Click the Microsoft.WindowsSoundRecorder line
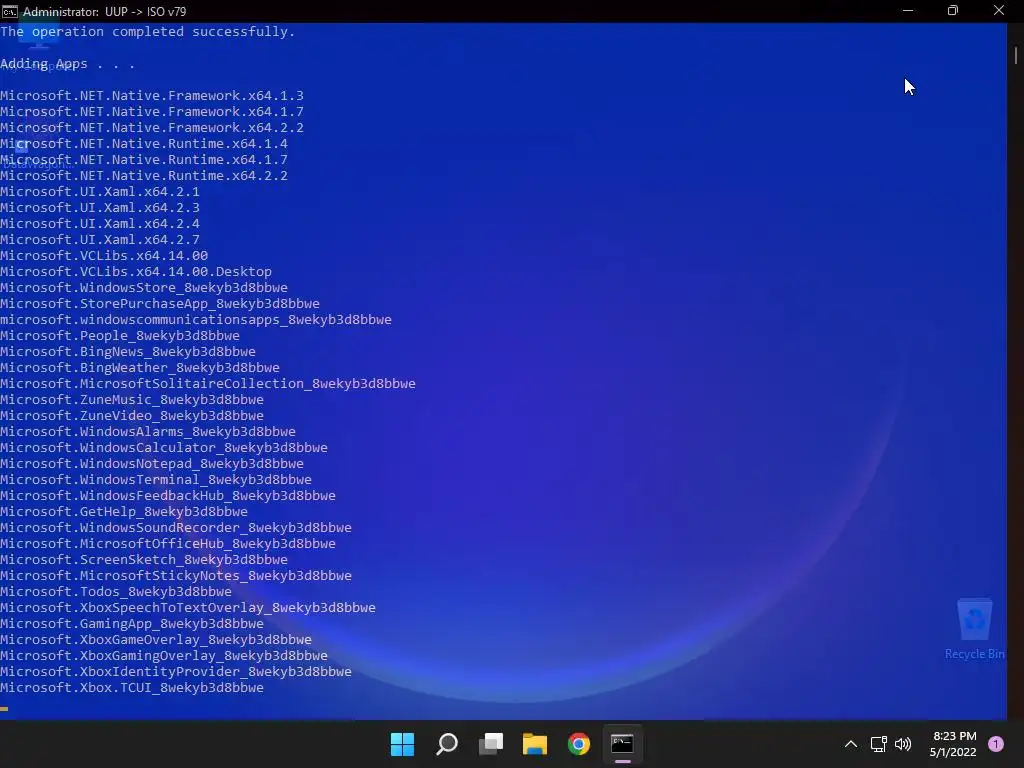The image size is (1024, 768). 176,528
